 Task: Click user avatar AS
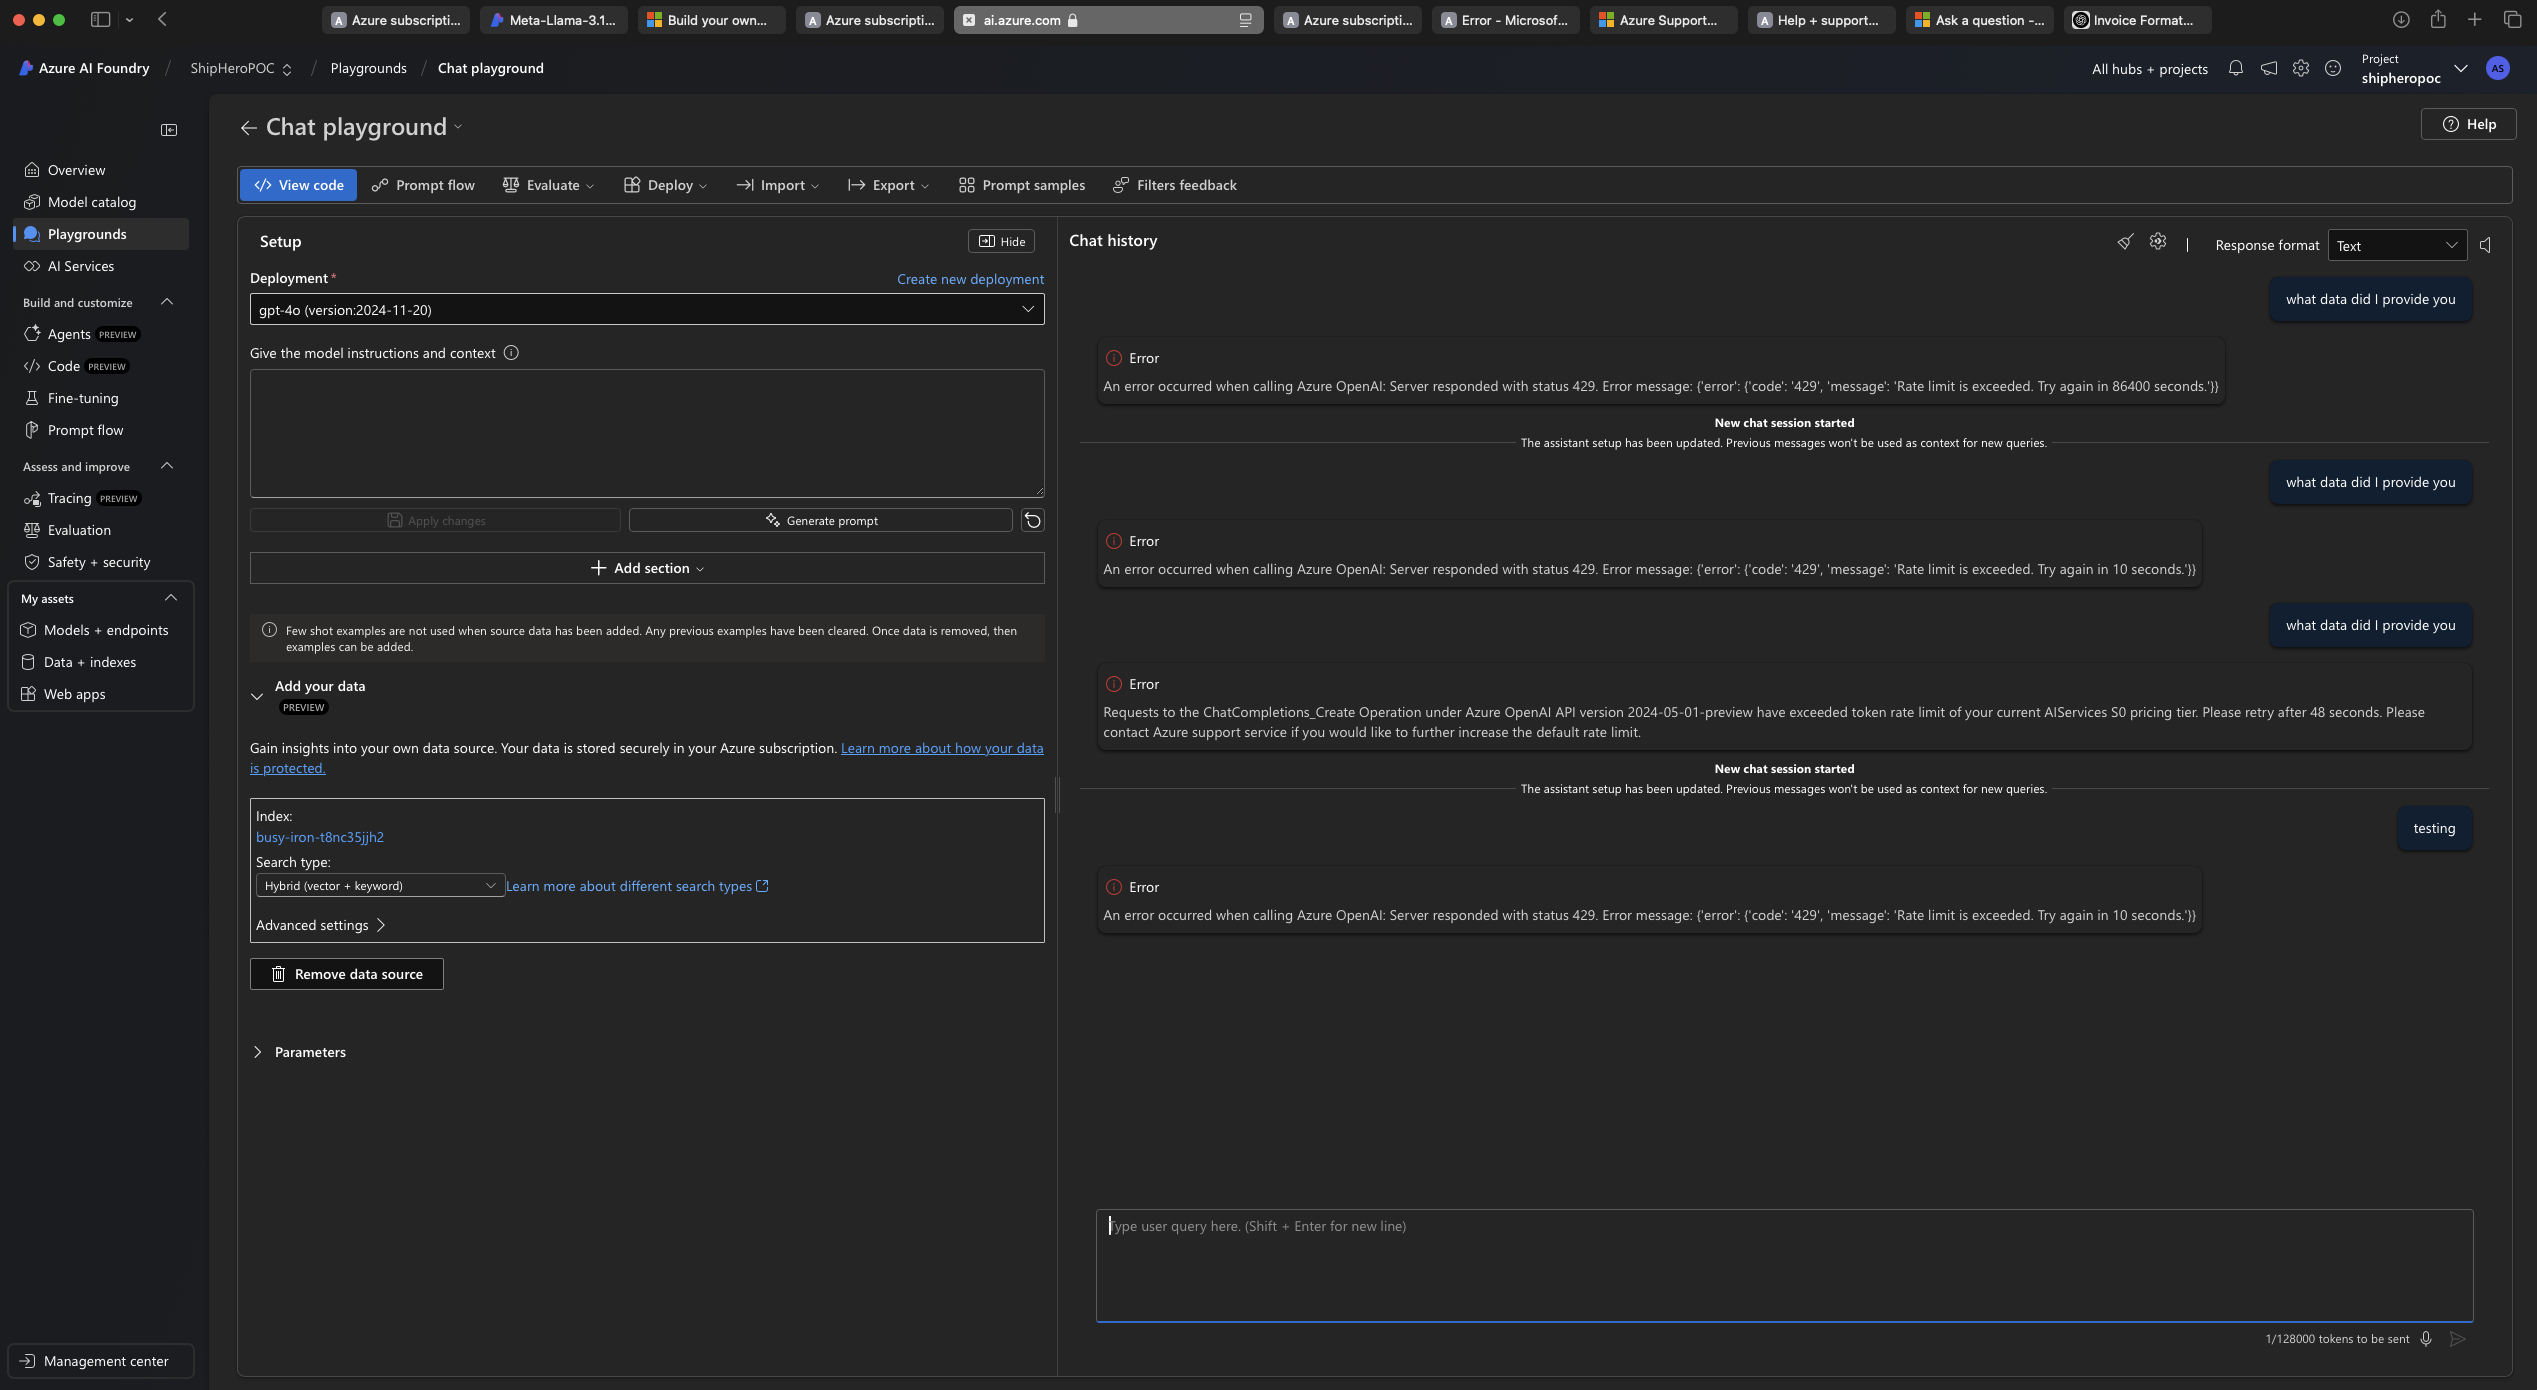tap(2498, 68)
